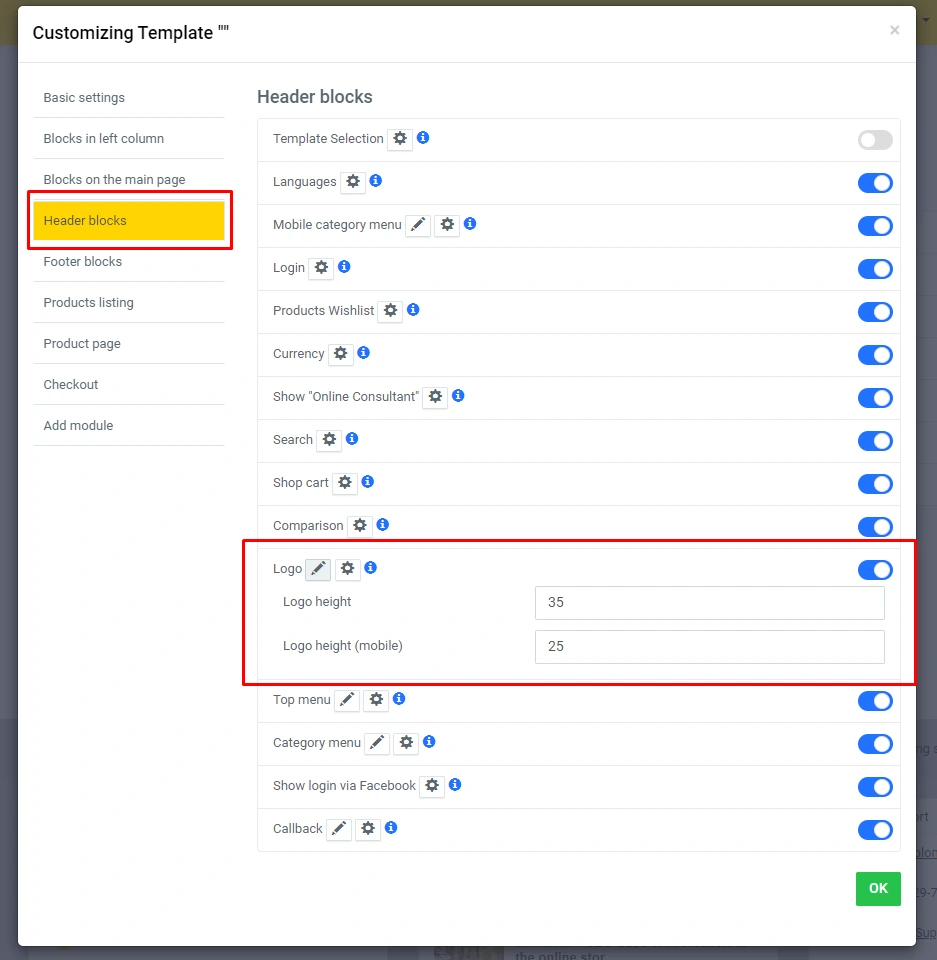Open gear settings for Callback block

(368, 829)
